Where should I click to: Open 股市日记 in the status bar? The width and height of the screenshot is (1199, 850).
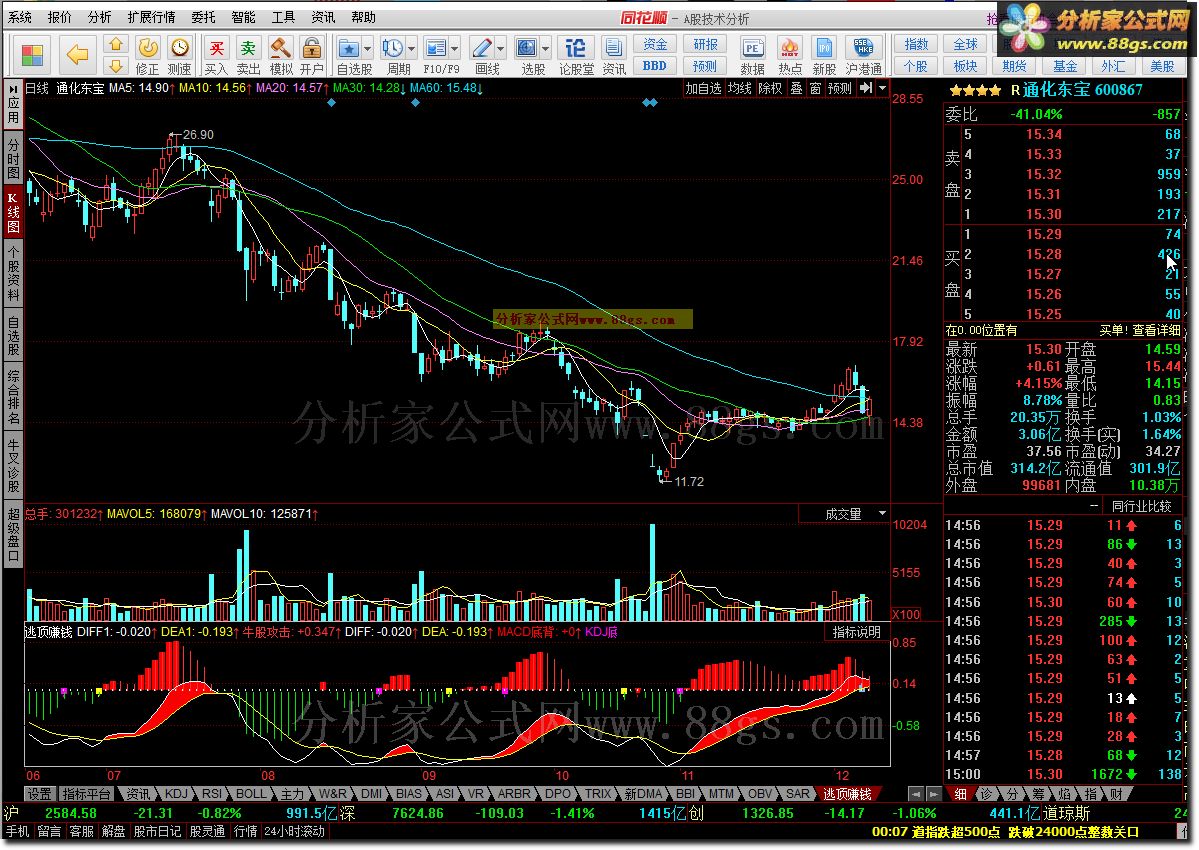click(158, 831)
